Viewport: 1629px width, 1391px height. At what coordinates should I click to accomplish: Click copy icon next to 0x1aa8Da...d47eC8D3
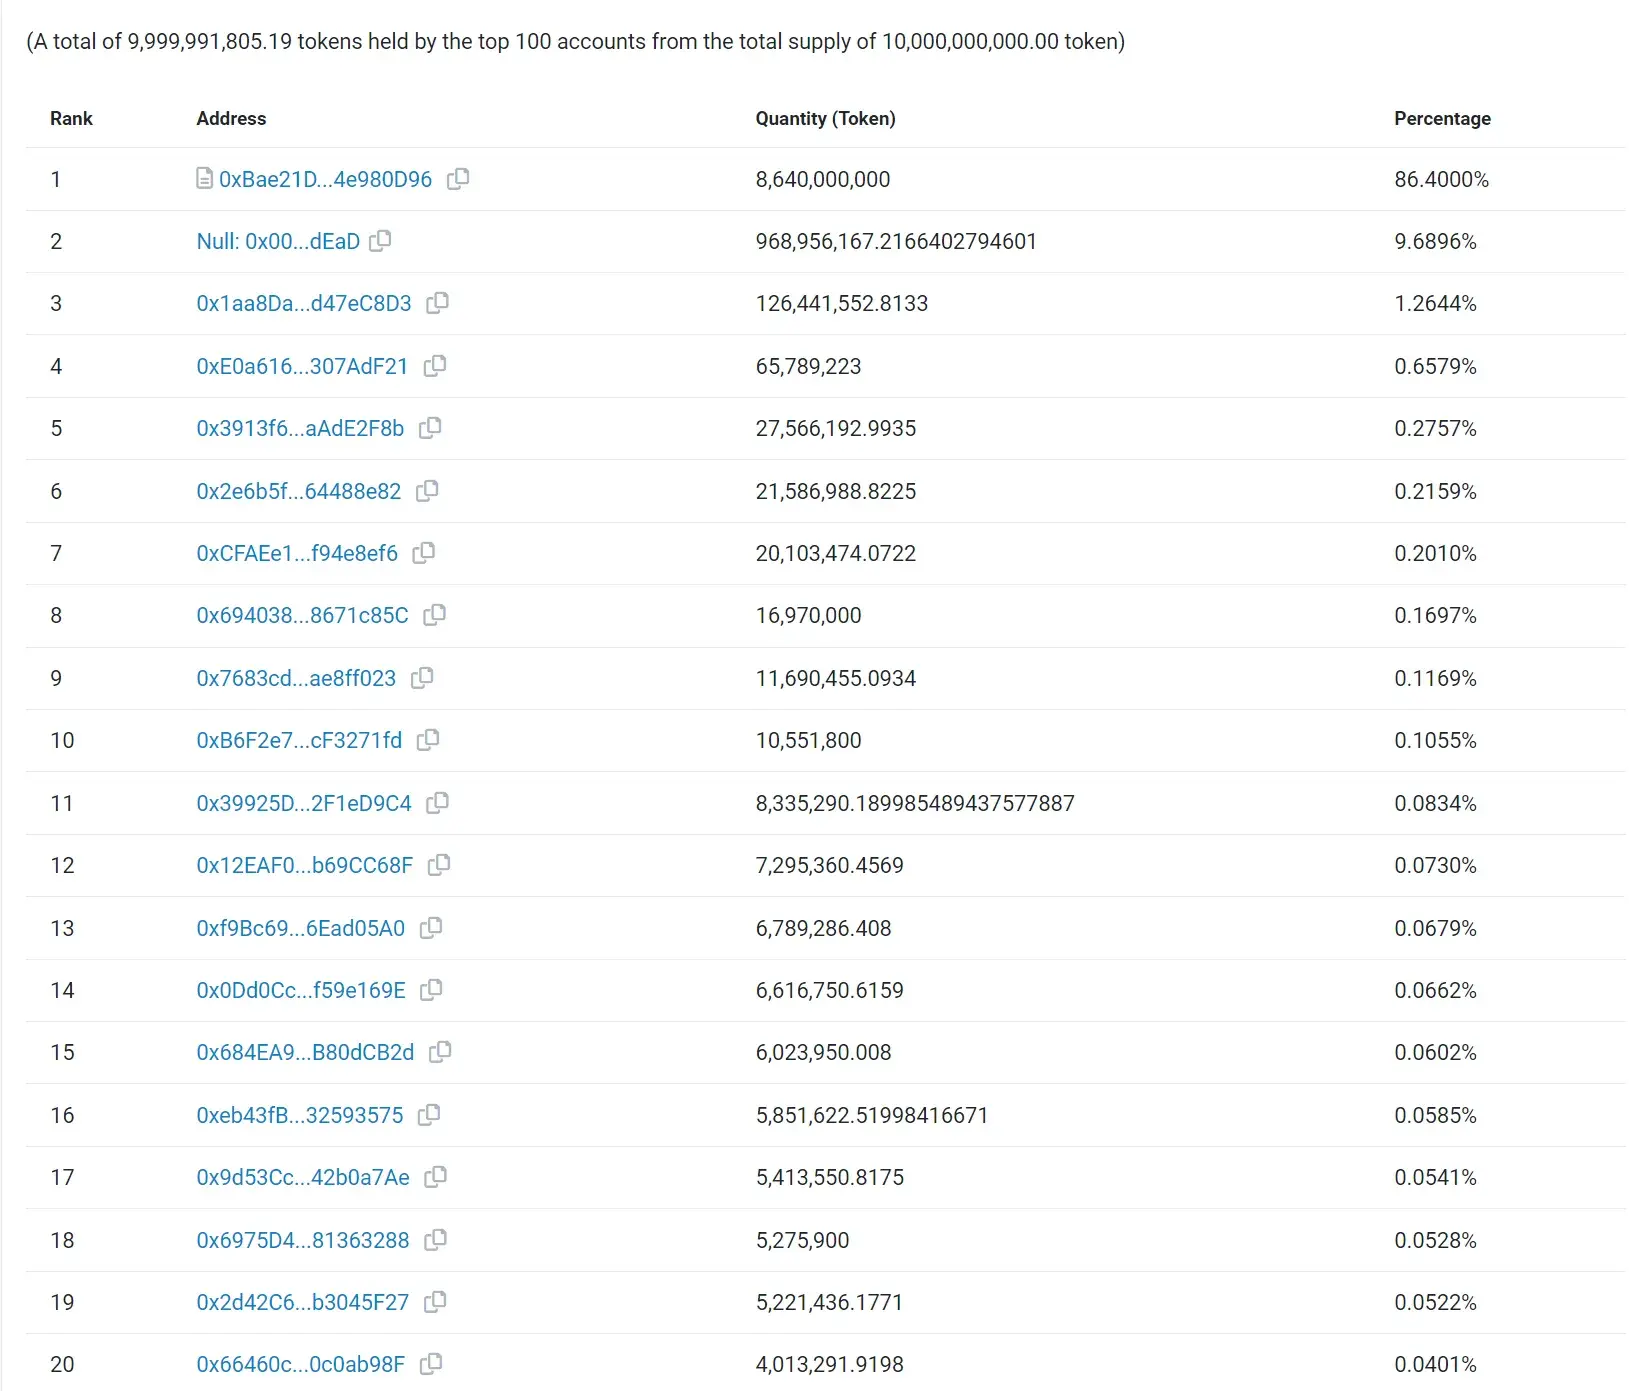pyautogui.click(x=437, y=303)
